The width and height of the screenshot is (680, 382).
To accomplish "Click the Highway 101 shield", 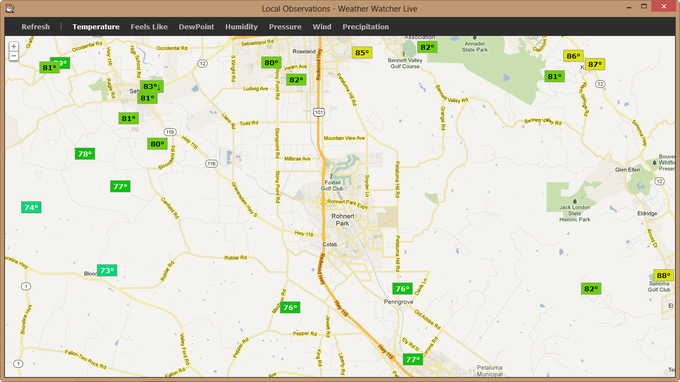I will [x=319, y=112].
